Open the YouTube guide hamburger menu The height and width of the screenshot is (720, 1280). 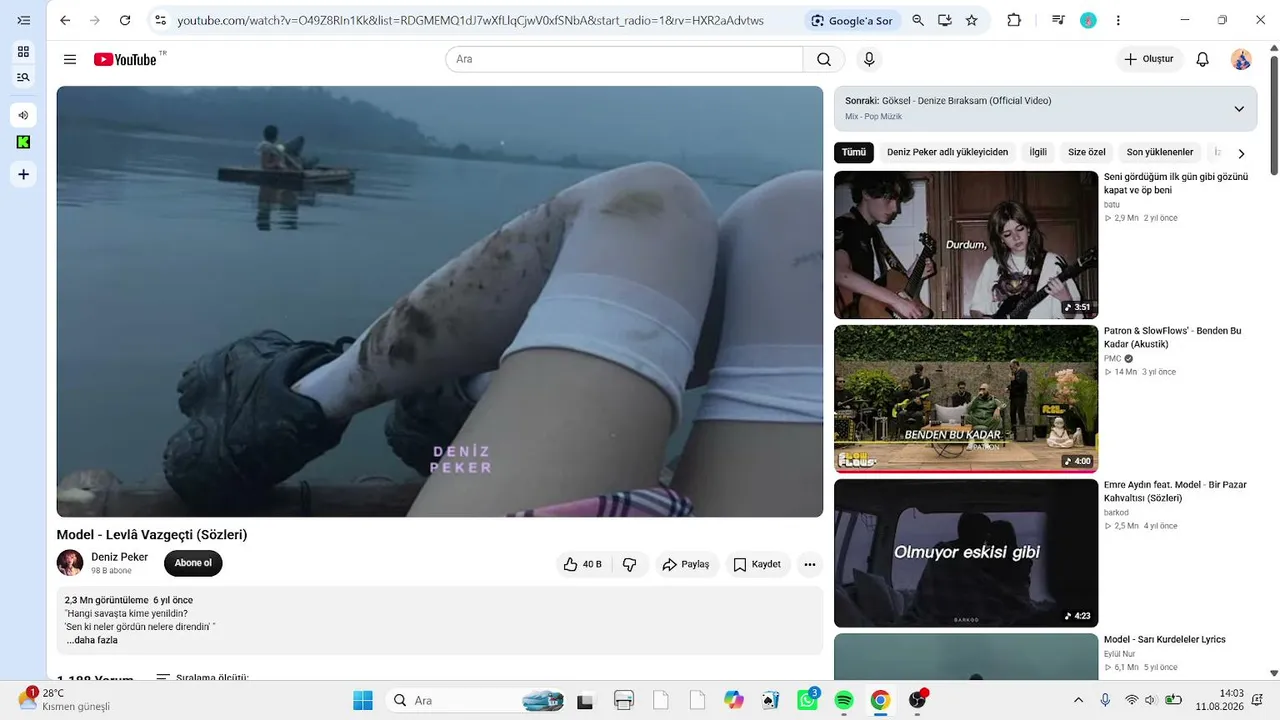coord(70,59)
